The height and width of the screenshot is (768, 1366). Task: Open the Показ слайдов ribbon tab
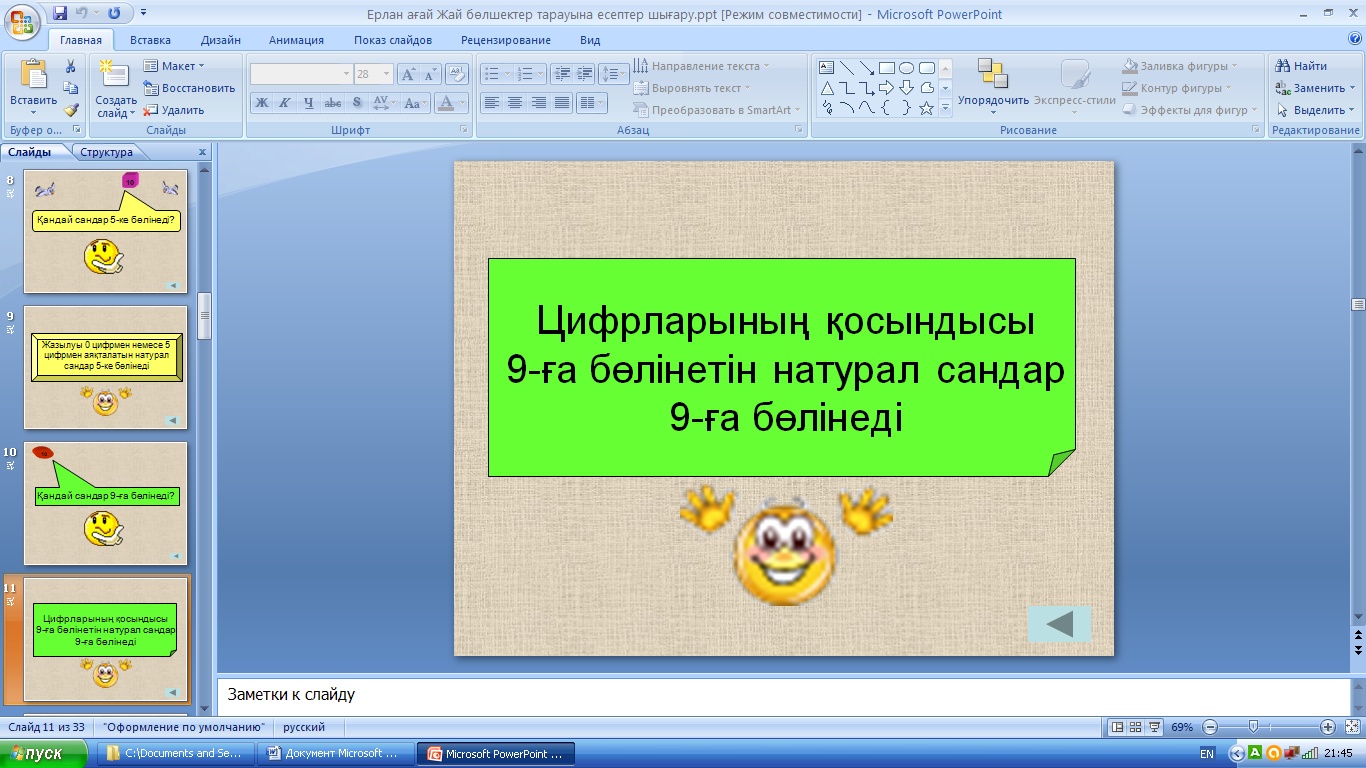pos(393,40)
